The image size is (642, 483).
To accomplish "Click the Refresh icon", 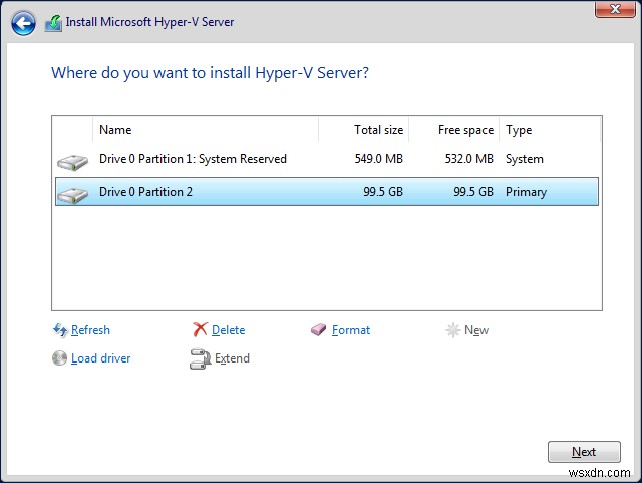I will click(60, 330).
